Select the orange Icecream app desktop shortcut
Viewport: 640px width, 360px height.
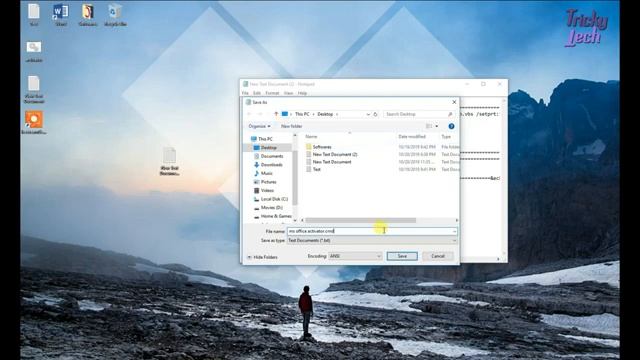click(34, 123)
